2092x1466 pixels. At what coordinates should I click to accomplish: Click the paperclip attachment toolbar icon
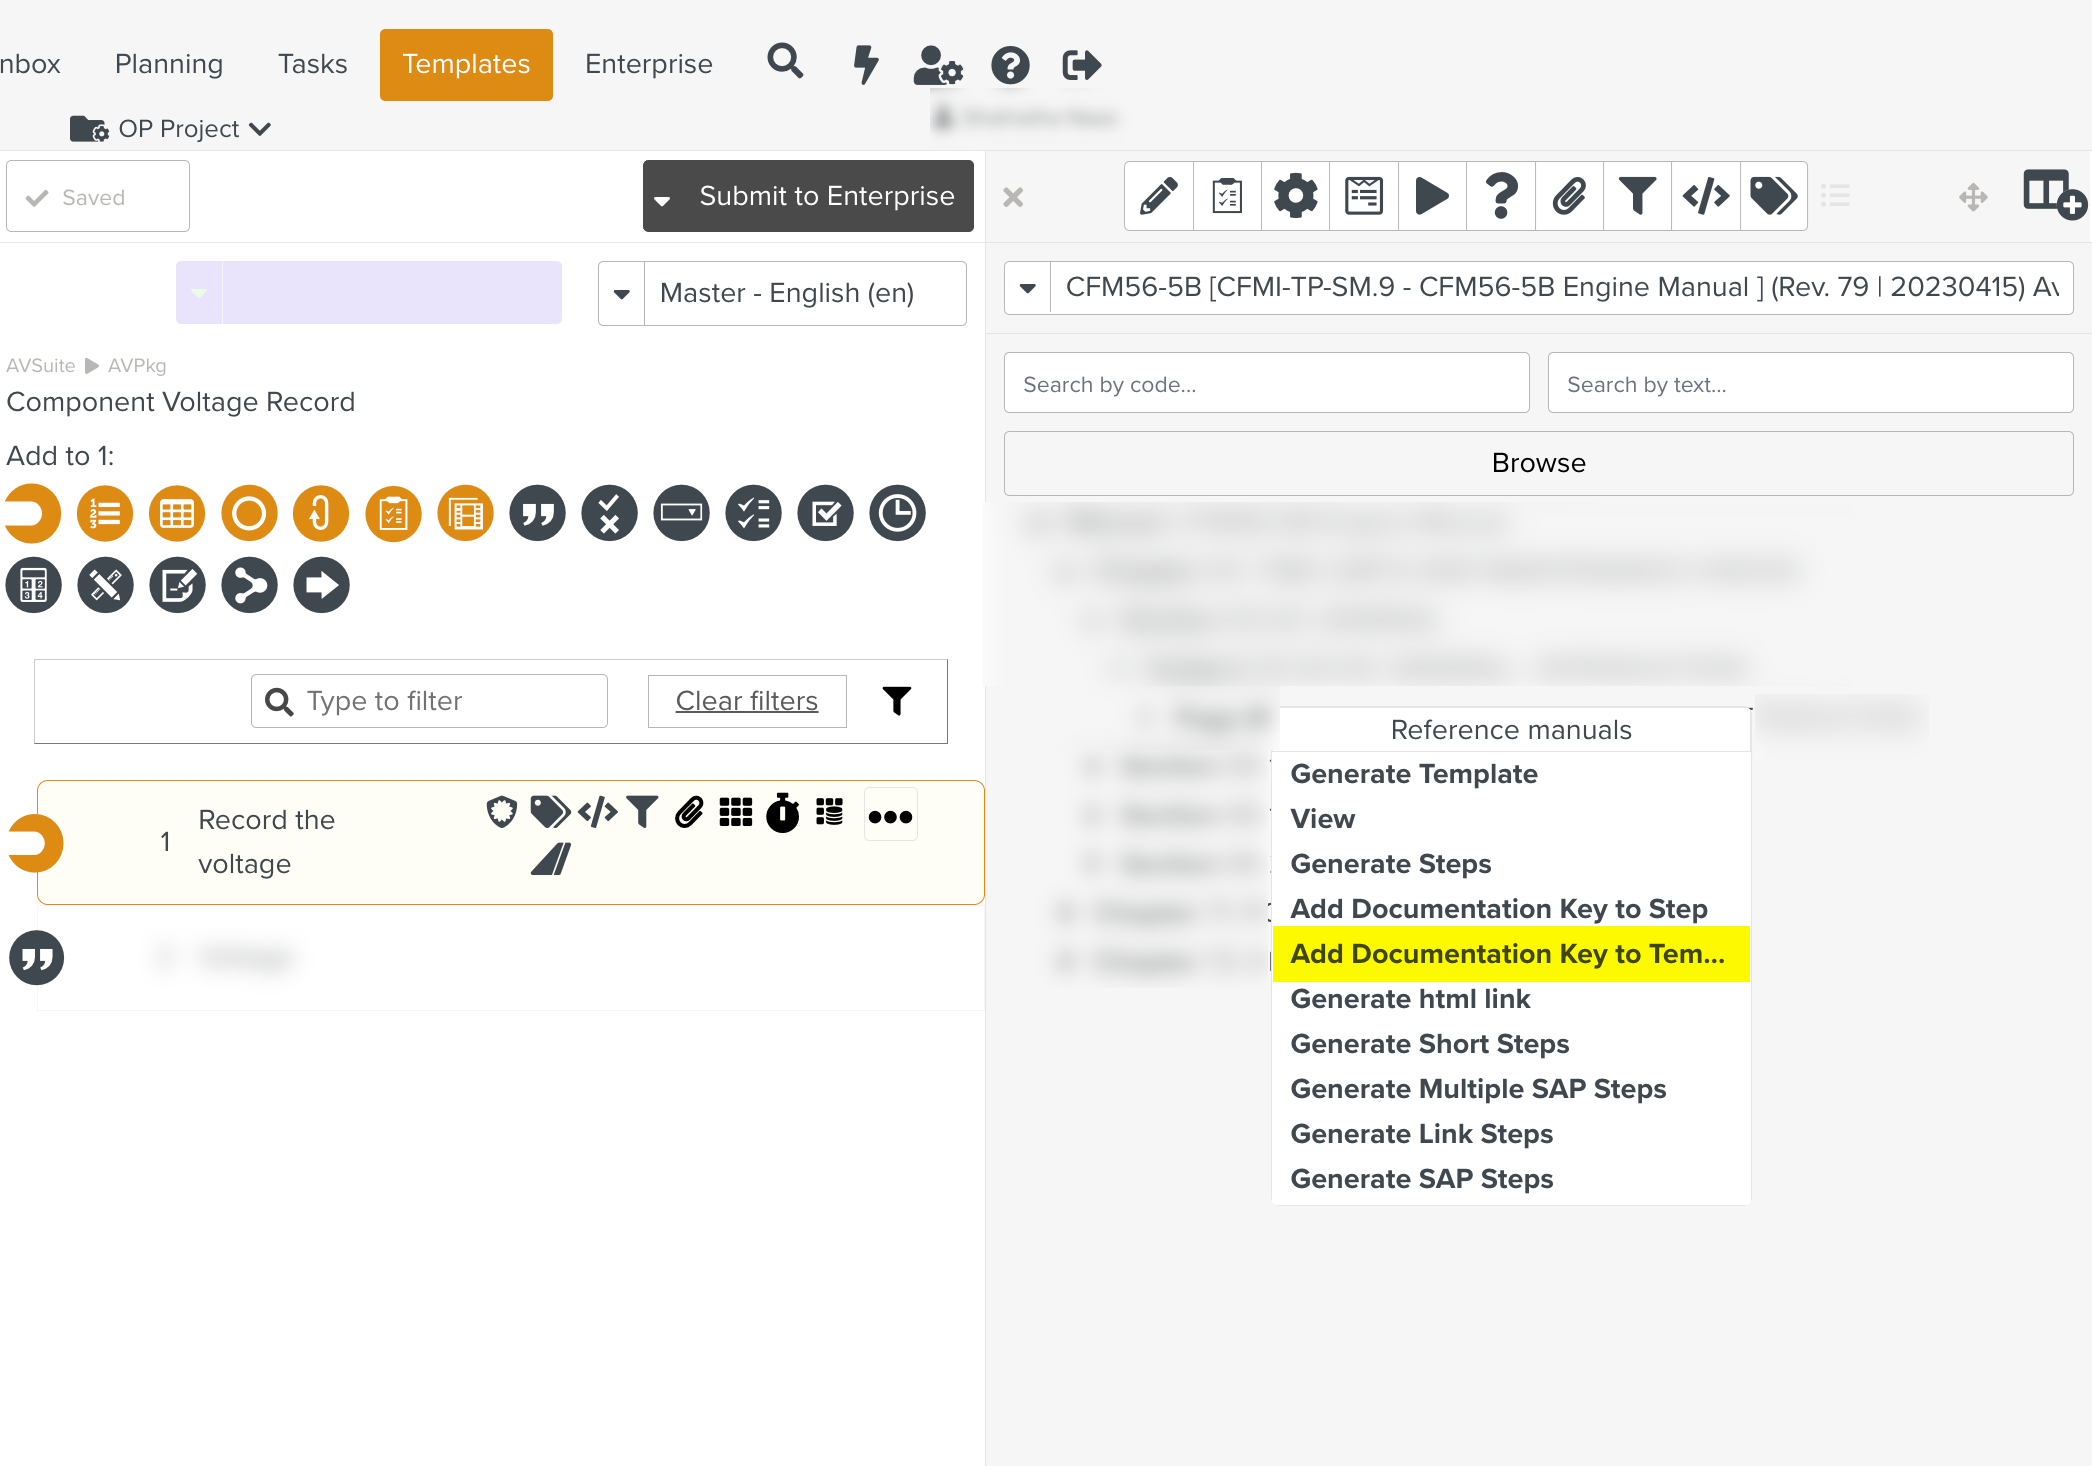tap(1568, 196)
